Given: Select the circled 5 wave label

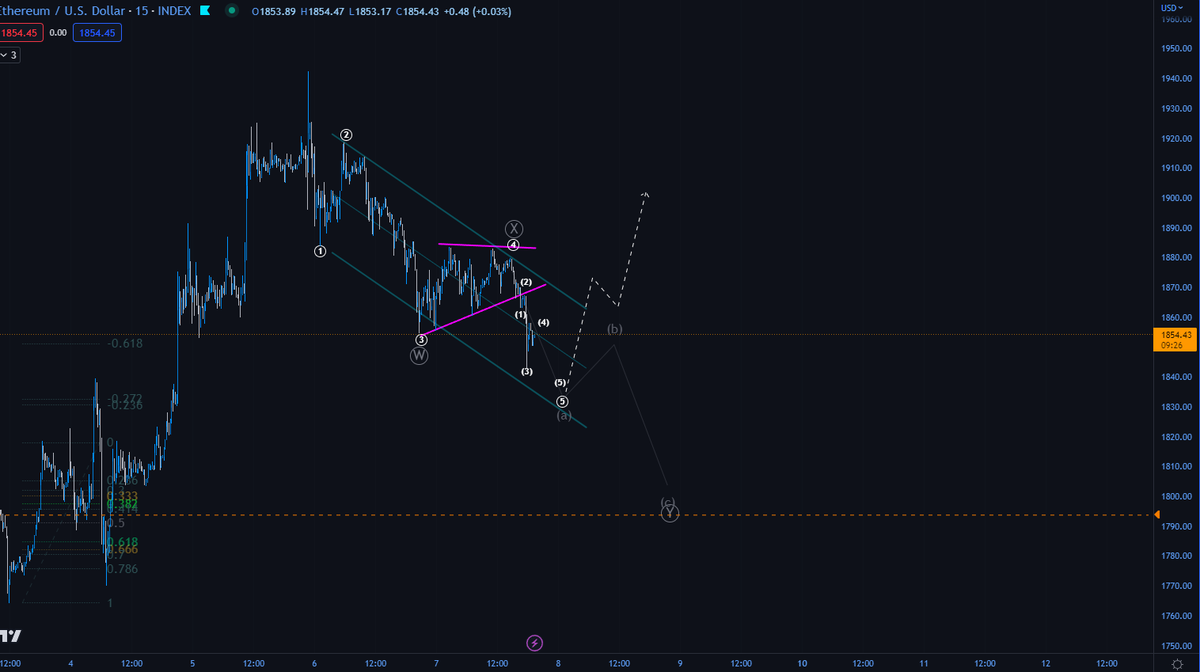Looking at the screenshot, I should pyautogui.click(x=563, y=400).
